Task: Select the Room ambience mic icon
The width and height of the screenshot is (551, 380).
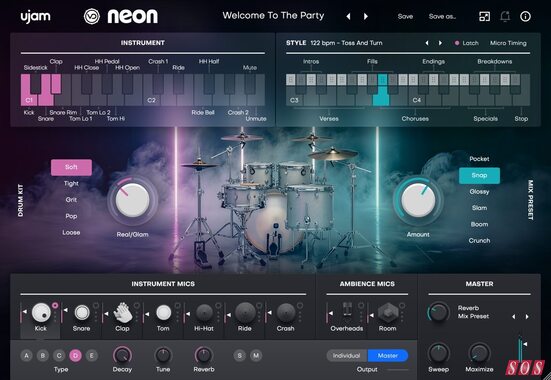Action: pyautogui.click(x=388, y=313)
